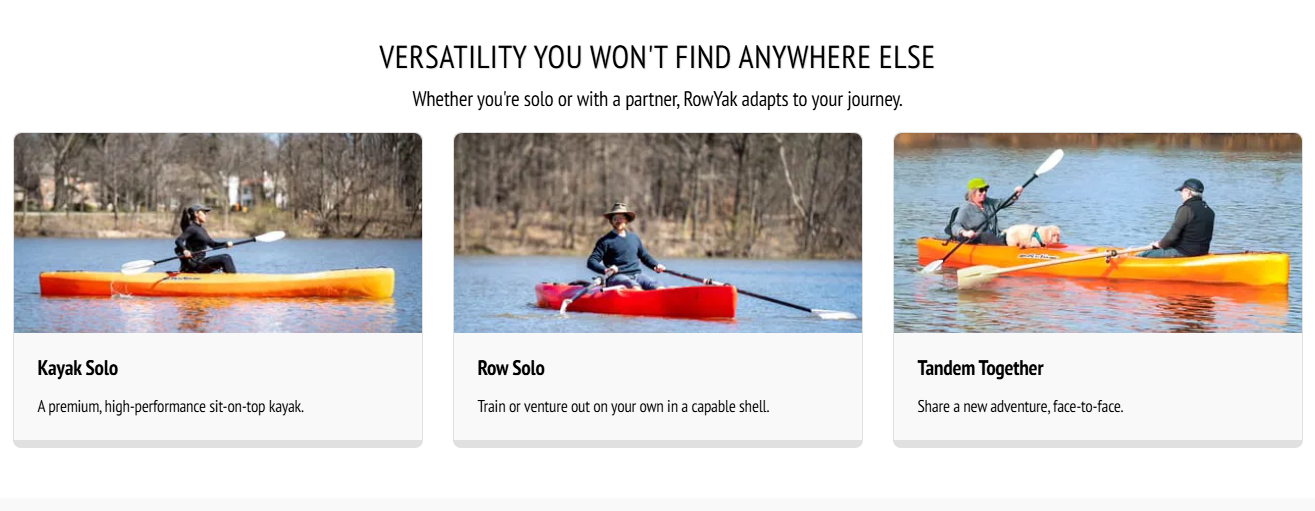Image resolution: width=1315 pixels, height=511 pixels.
Task: Click "Share a new adventure, face-to-face" text
Action: click(x=1020, y=407)
